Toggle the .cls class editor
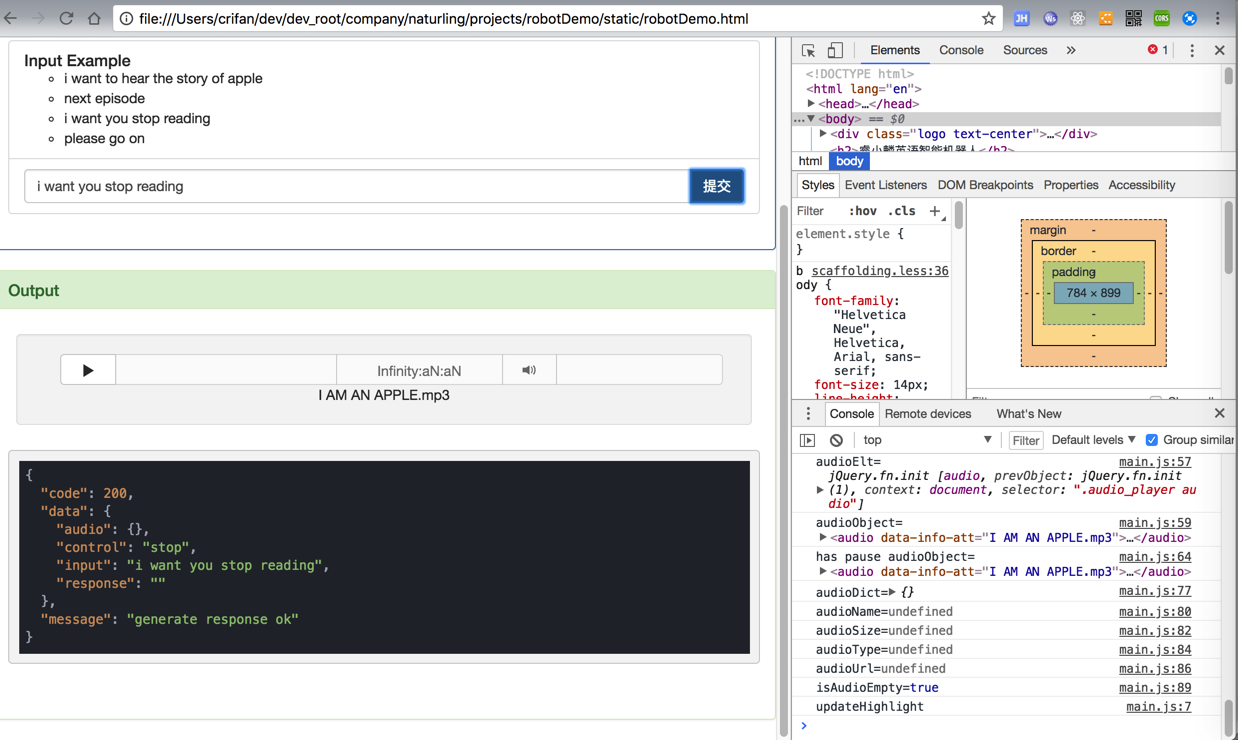The width and height of the screenshot is (1238, 741). click(902, 211)
